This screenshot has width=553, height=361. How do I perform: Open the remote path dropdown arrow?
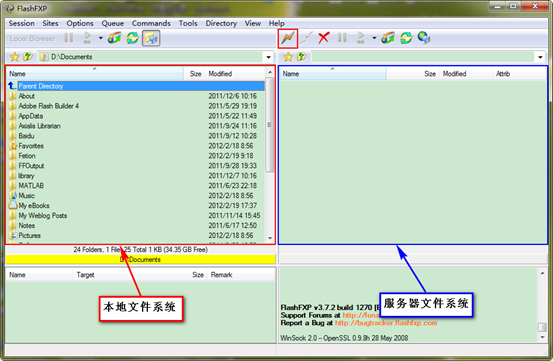tap(540, 57)
